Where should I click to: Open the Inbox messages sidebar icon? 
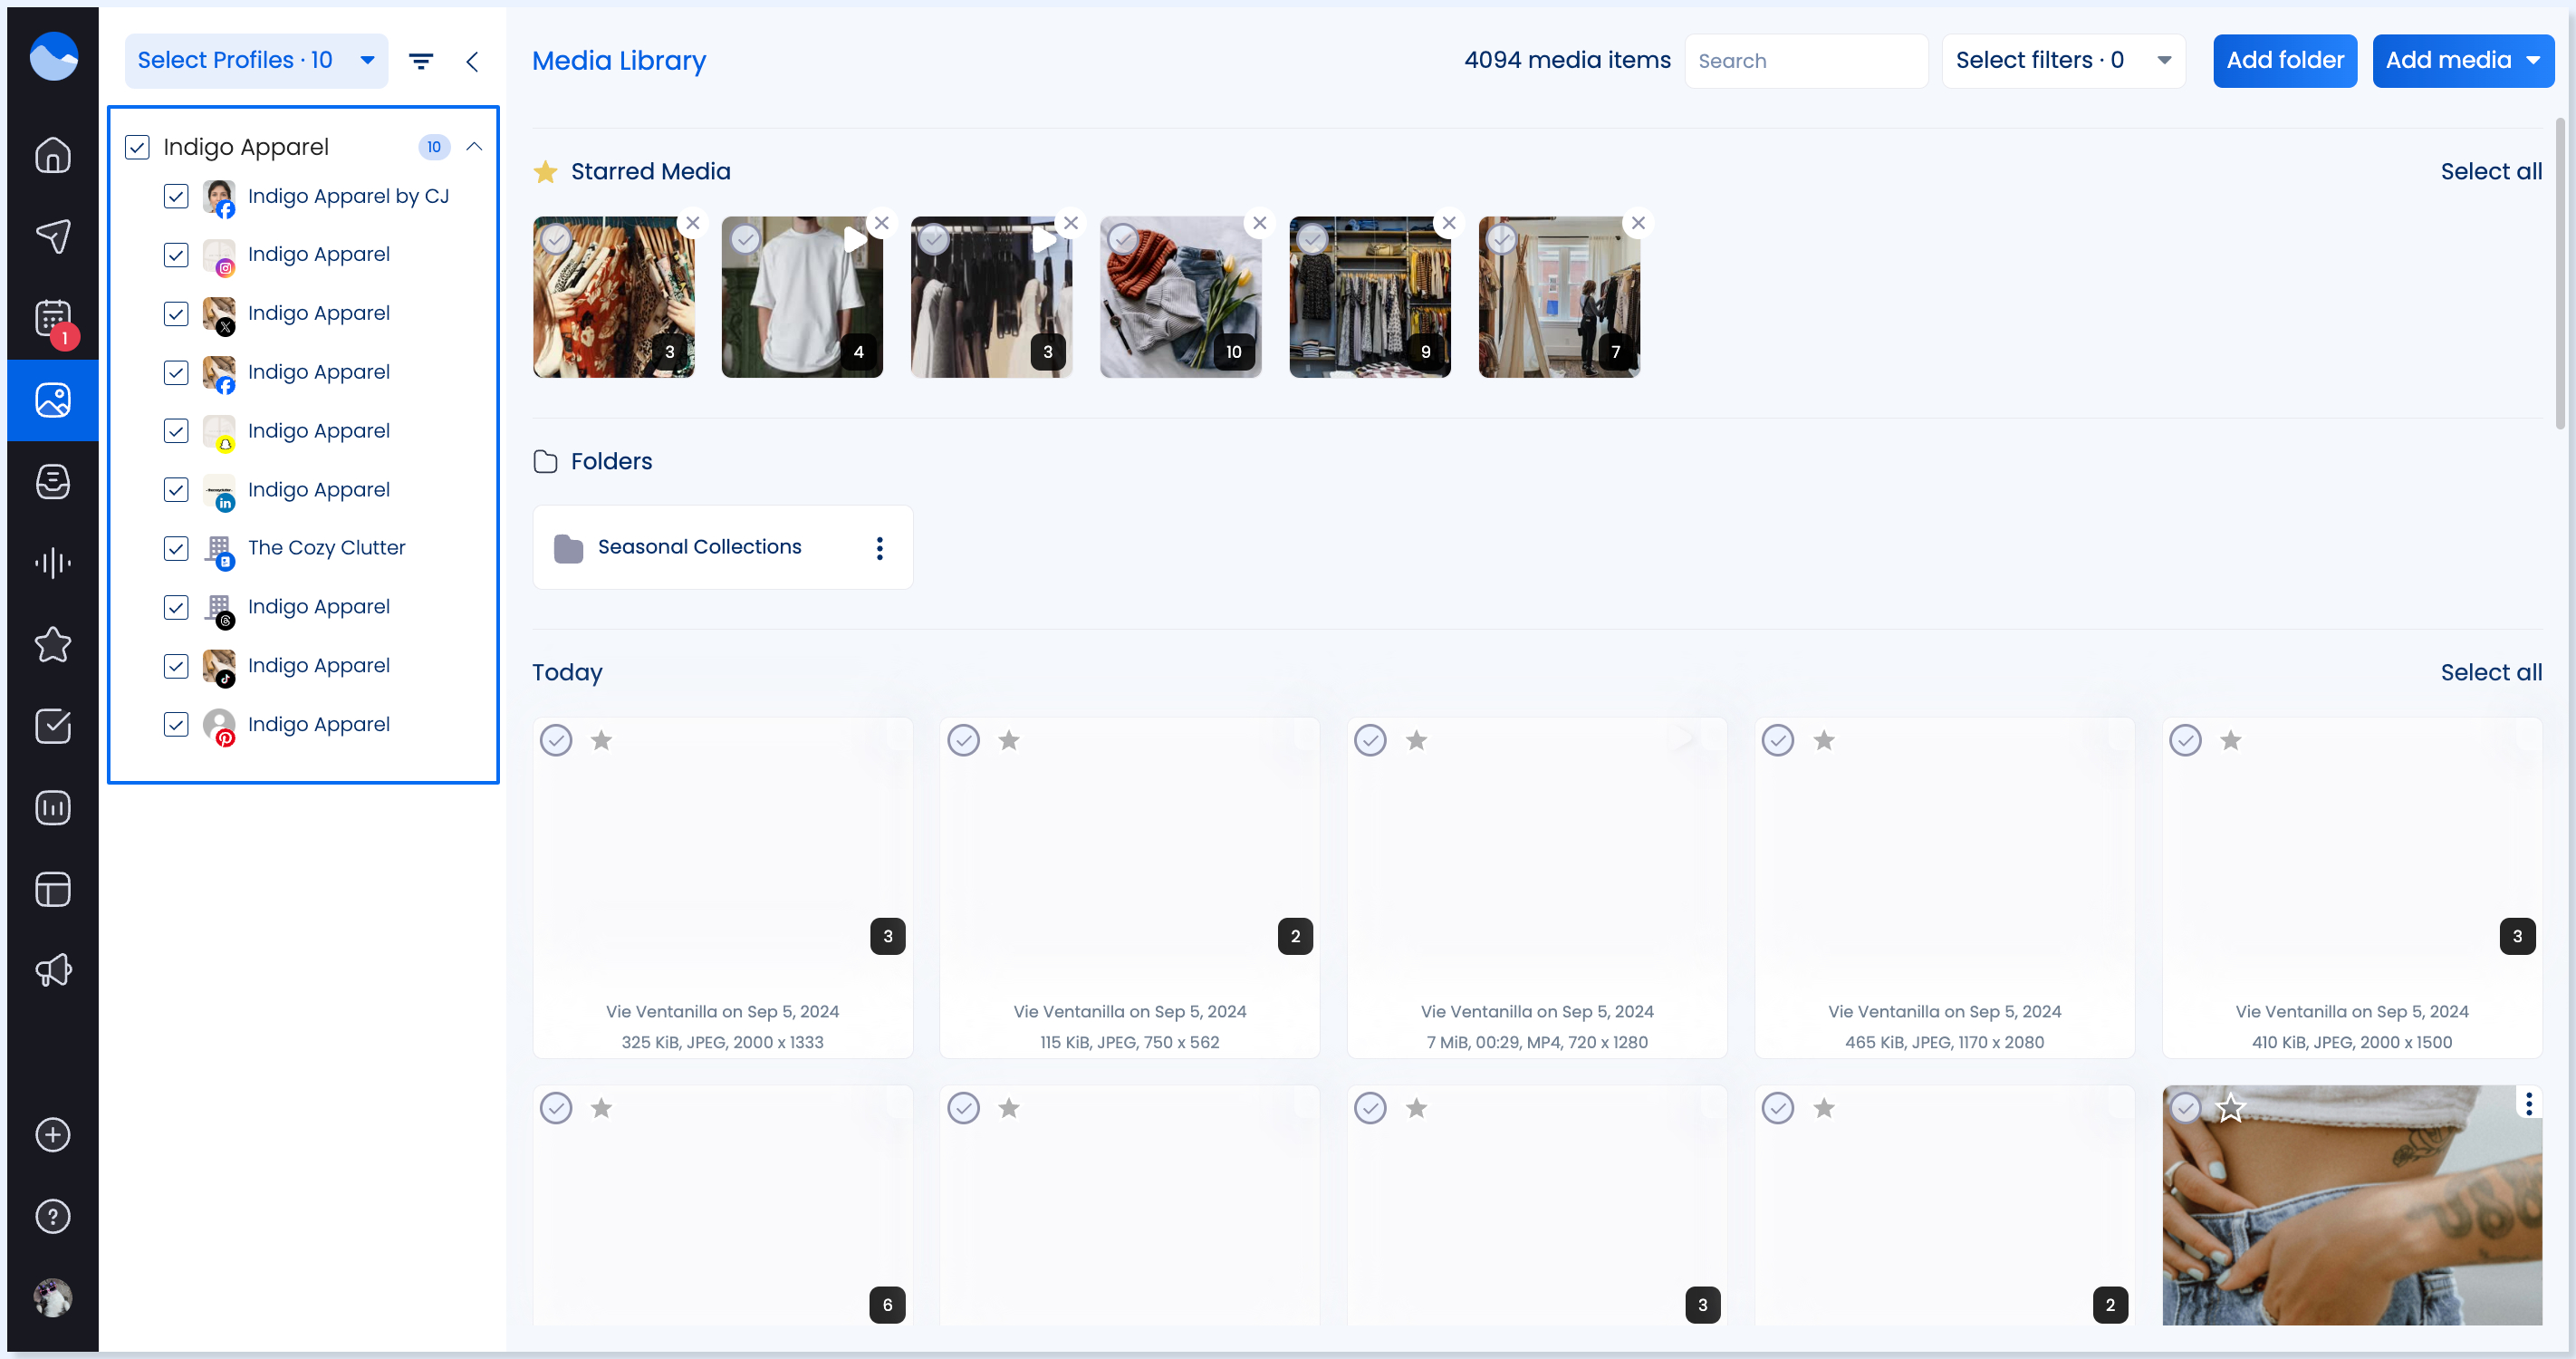pyautogui.click(x=52, y=481)
